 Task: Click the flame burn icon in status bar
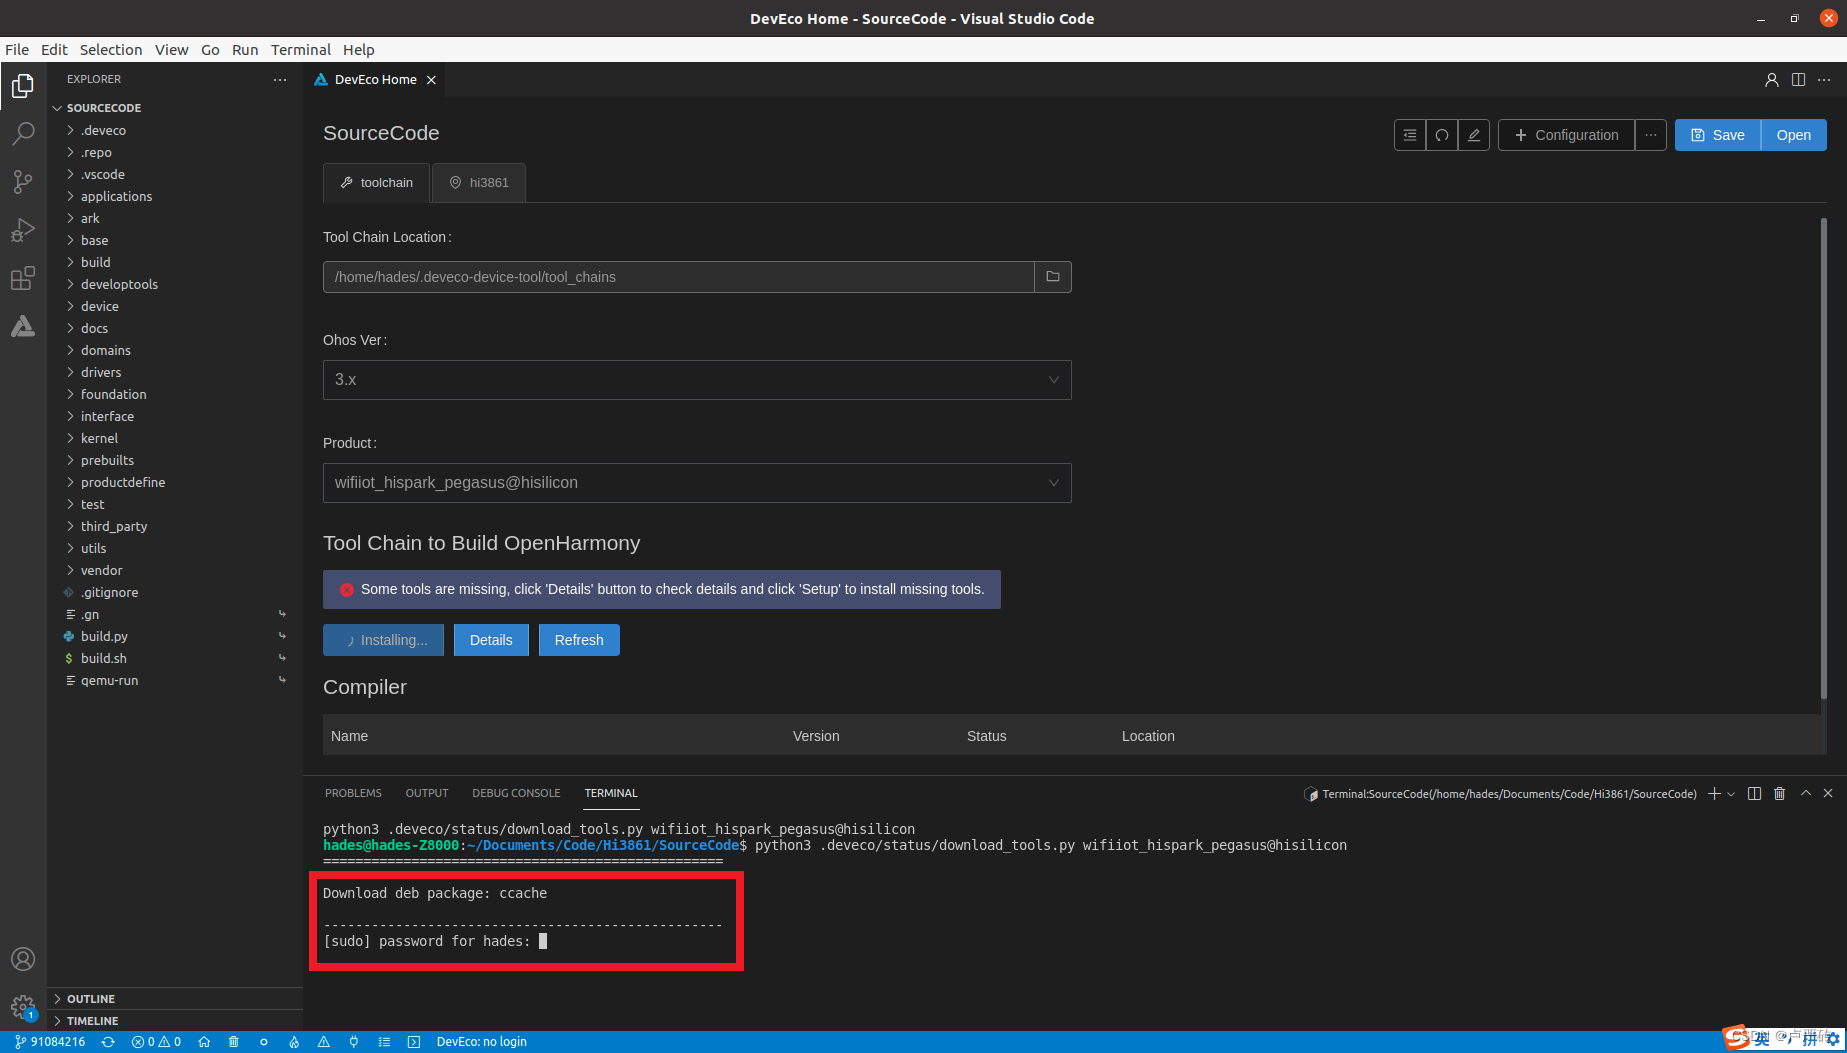pyautogui.click(x=294, y=1042)
